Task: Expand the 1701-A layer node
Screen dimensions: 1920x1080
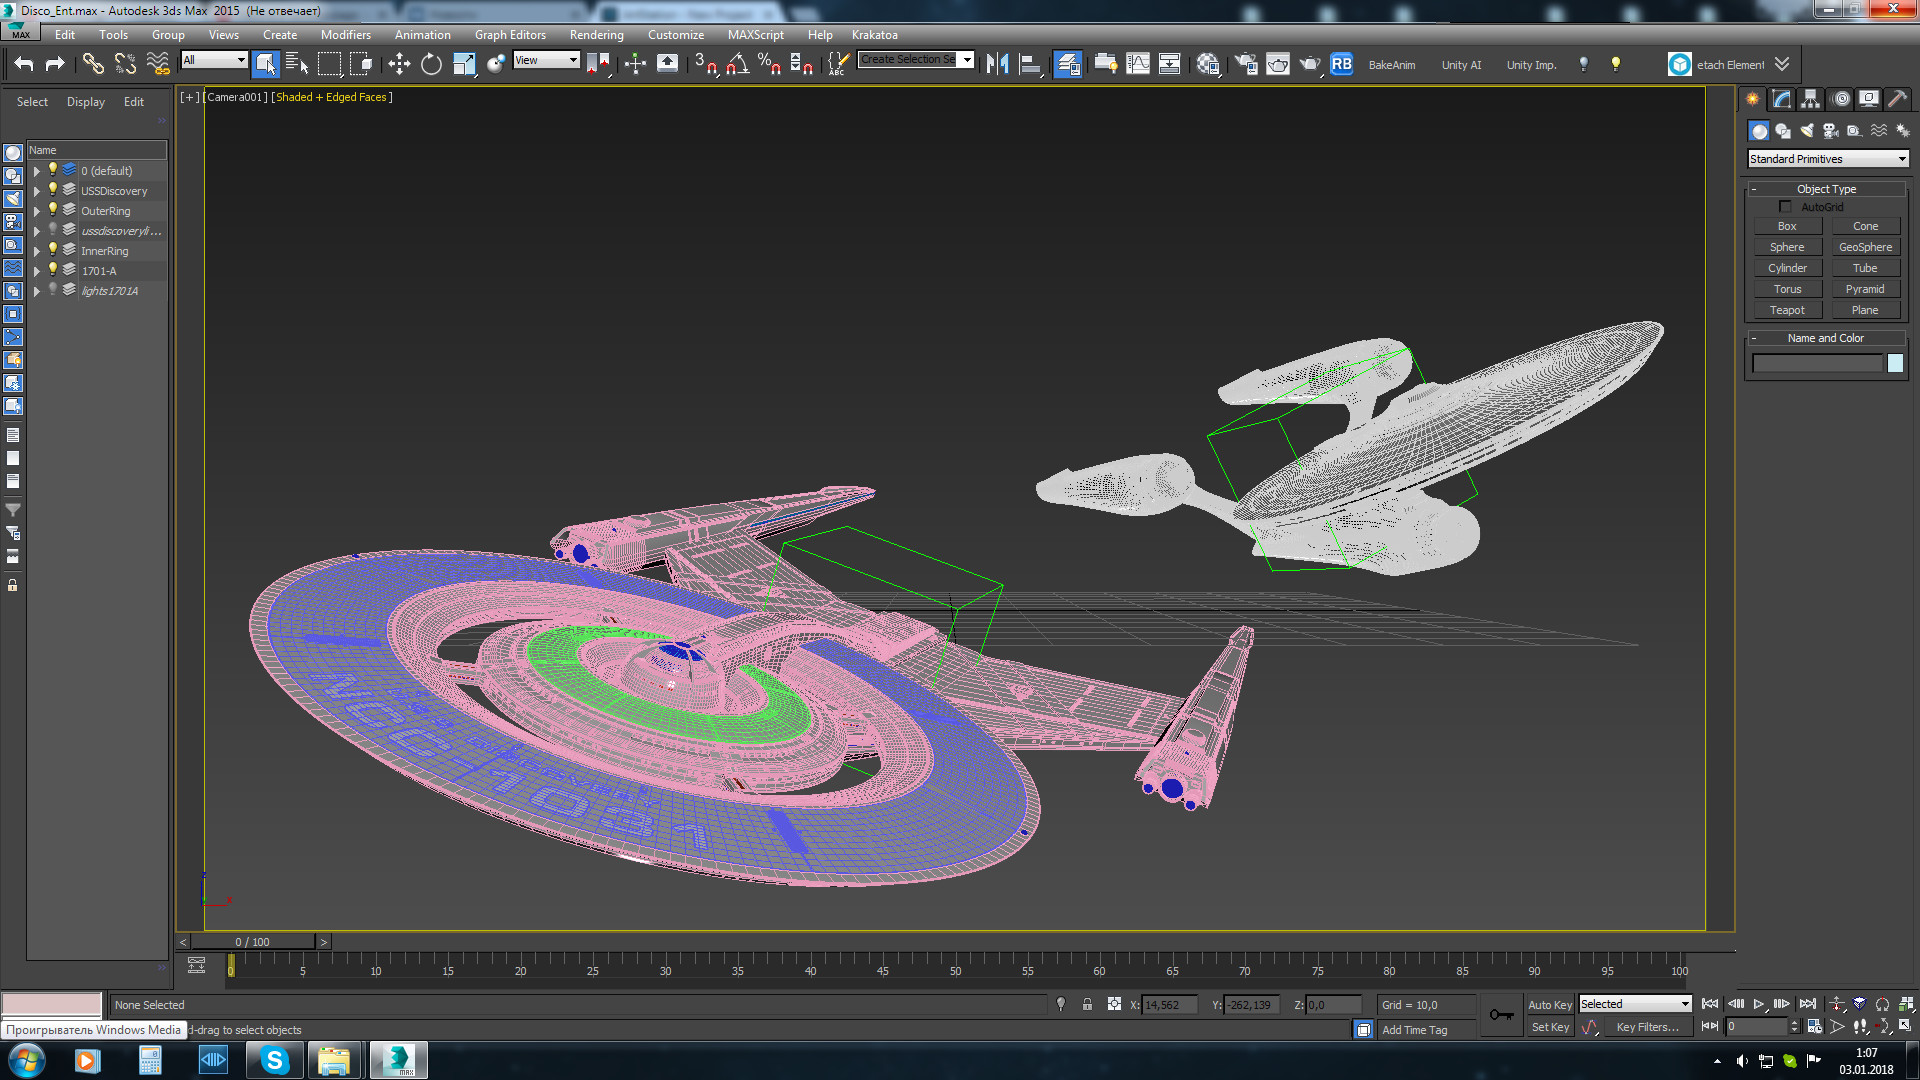Action: tap(37, 271)
